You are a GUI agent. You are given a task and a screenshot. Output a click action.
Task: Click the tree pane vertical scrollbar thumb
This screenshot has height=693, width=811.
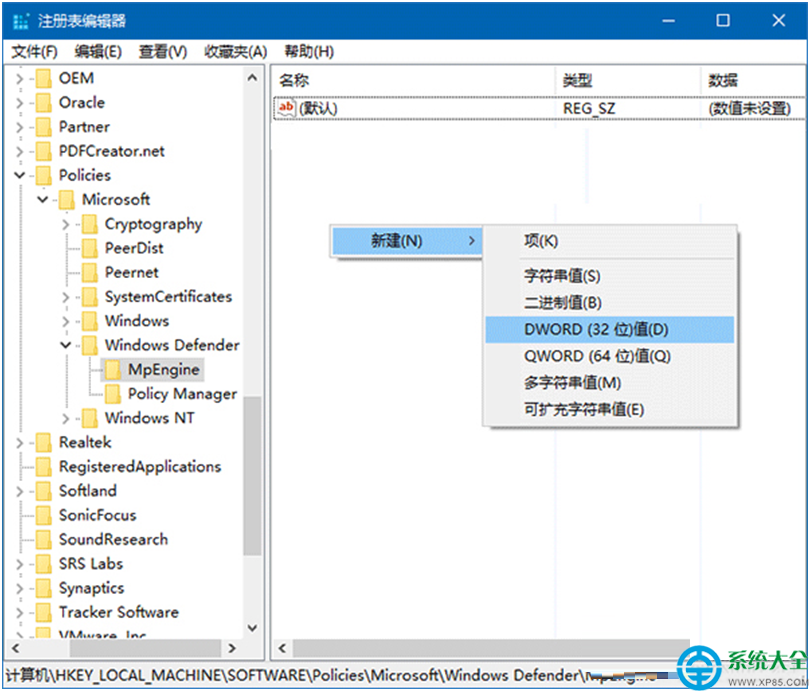pyautogui.click(x=252, y=476)
